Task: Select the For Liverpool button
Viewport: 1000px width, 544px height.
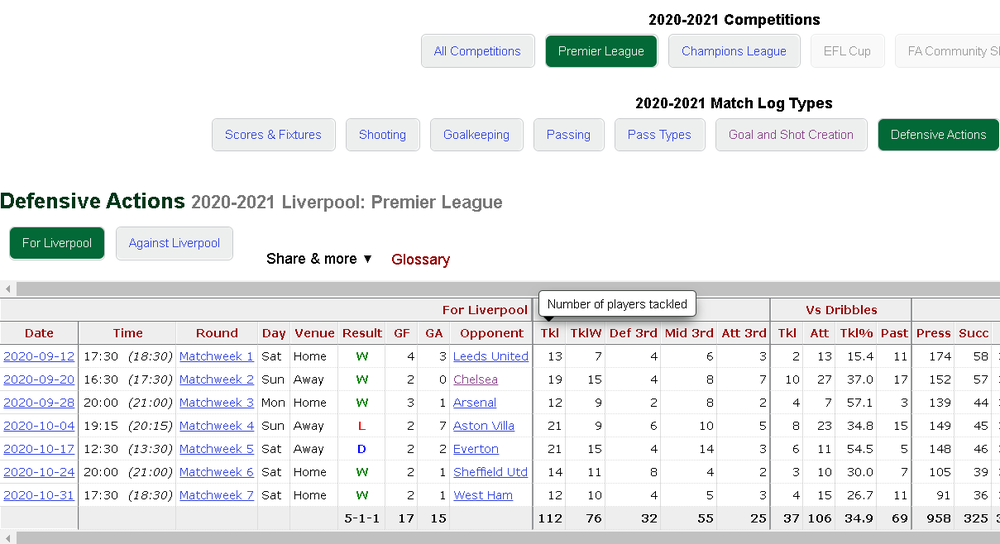Action: [57, 243]
